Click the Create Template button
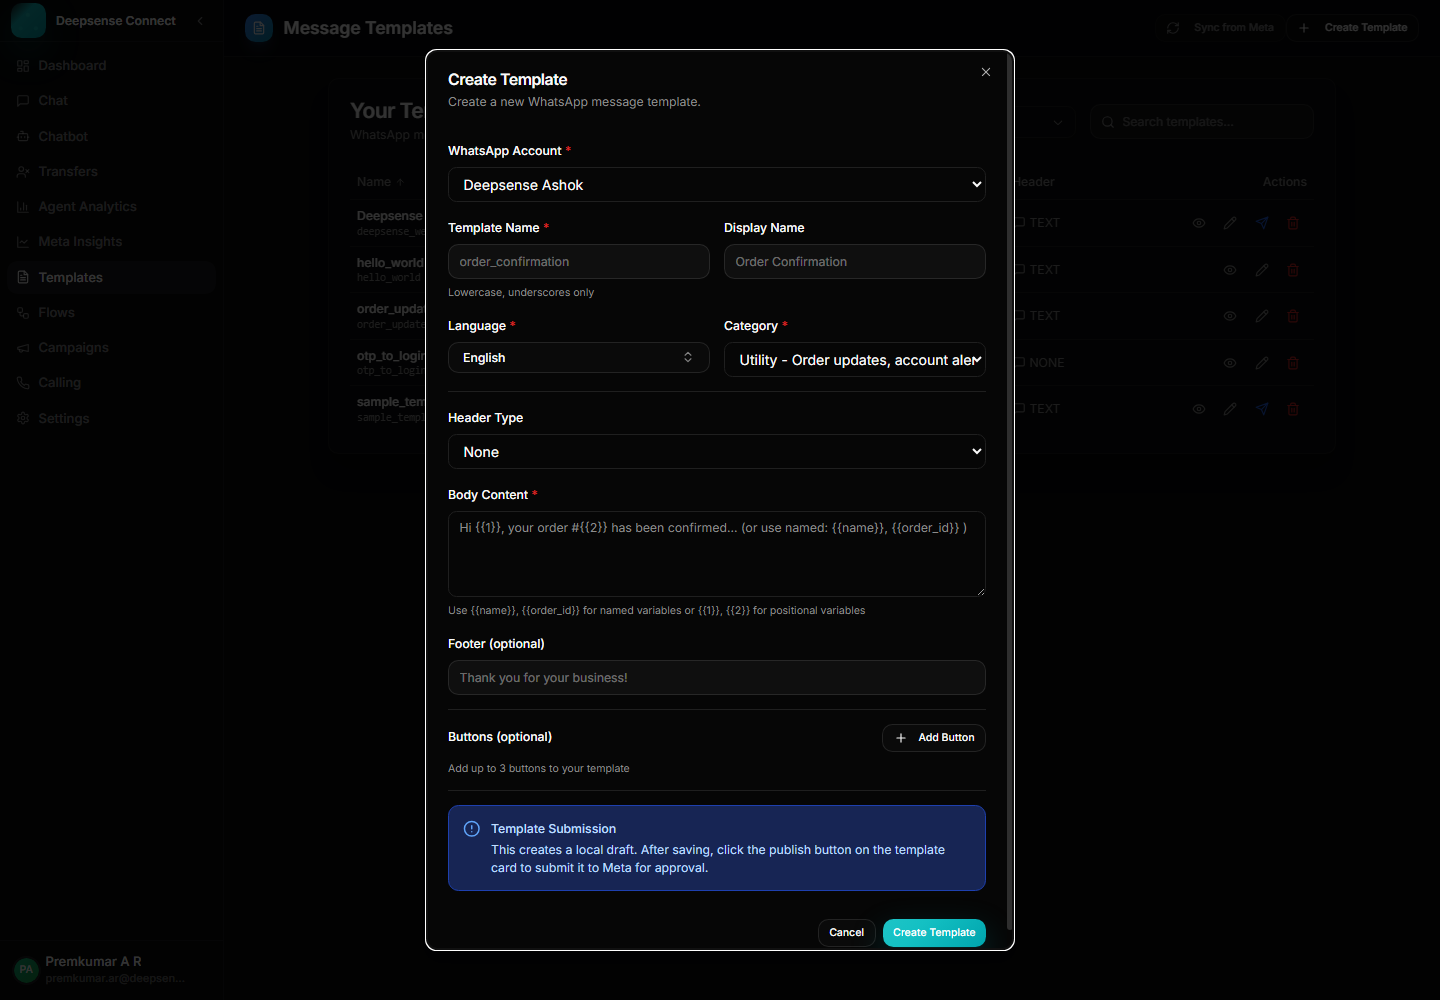The image size is (1440, 1000). click(933, 932)
